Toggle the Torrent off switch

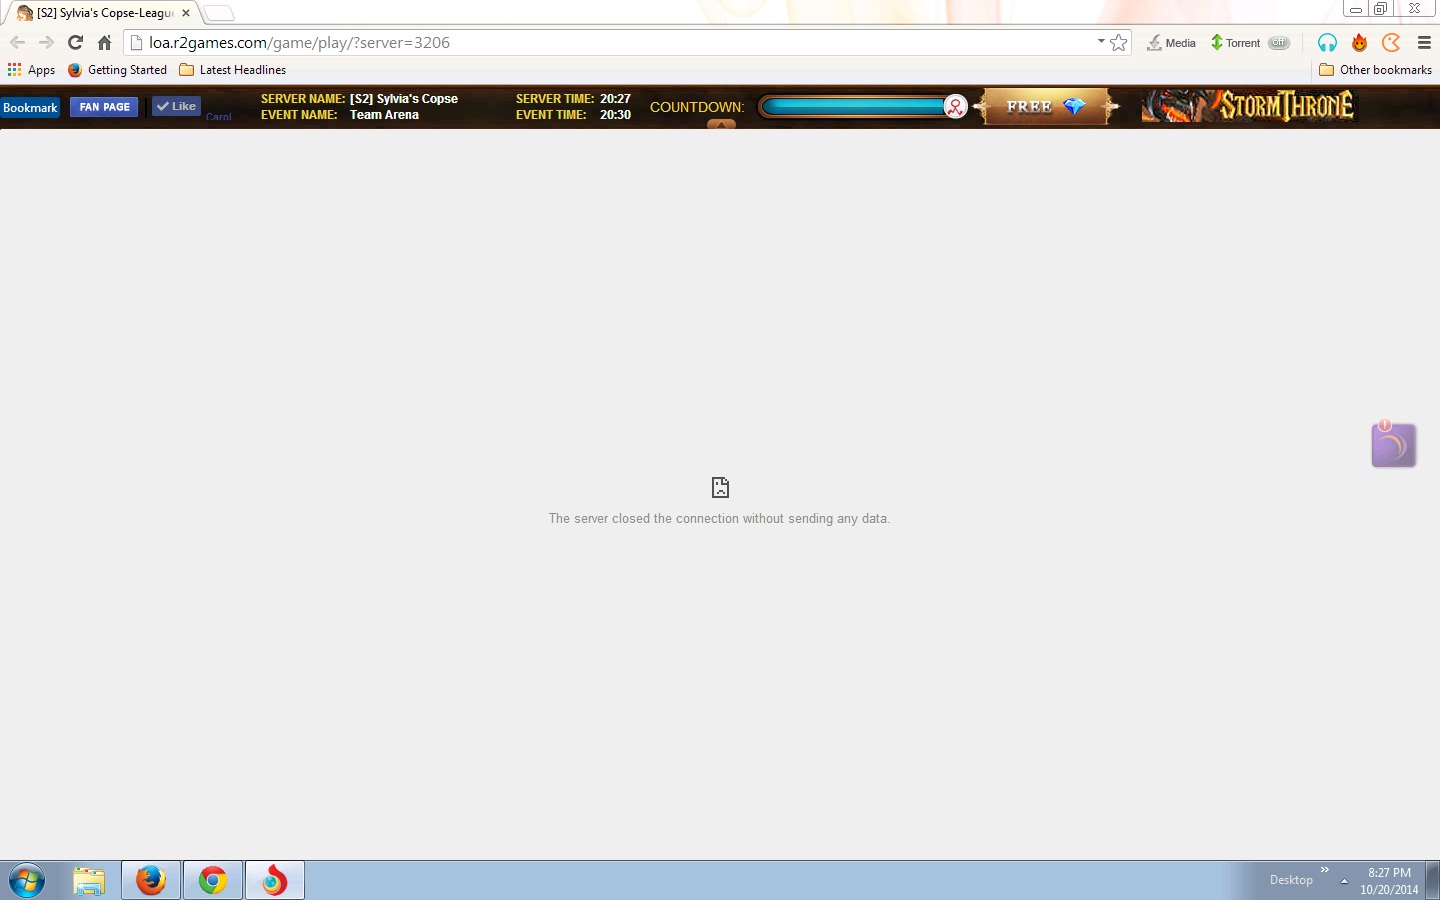[1278, 43]
